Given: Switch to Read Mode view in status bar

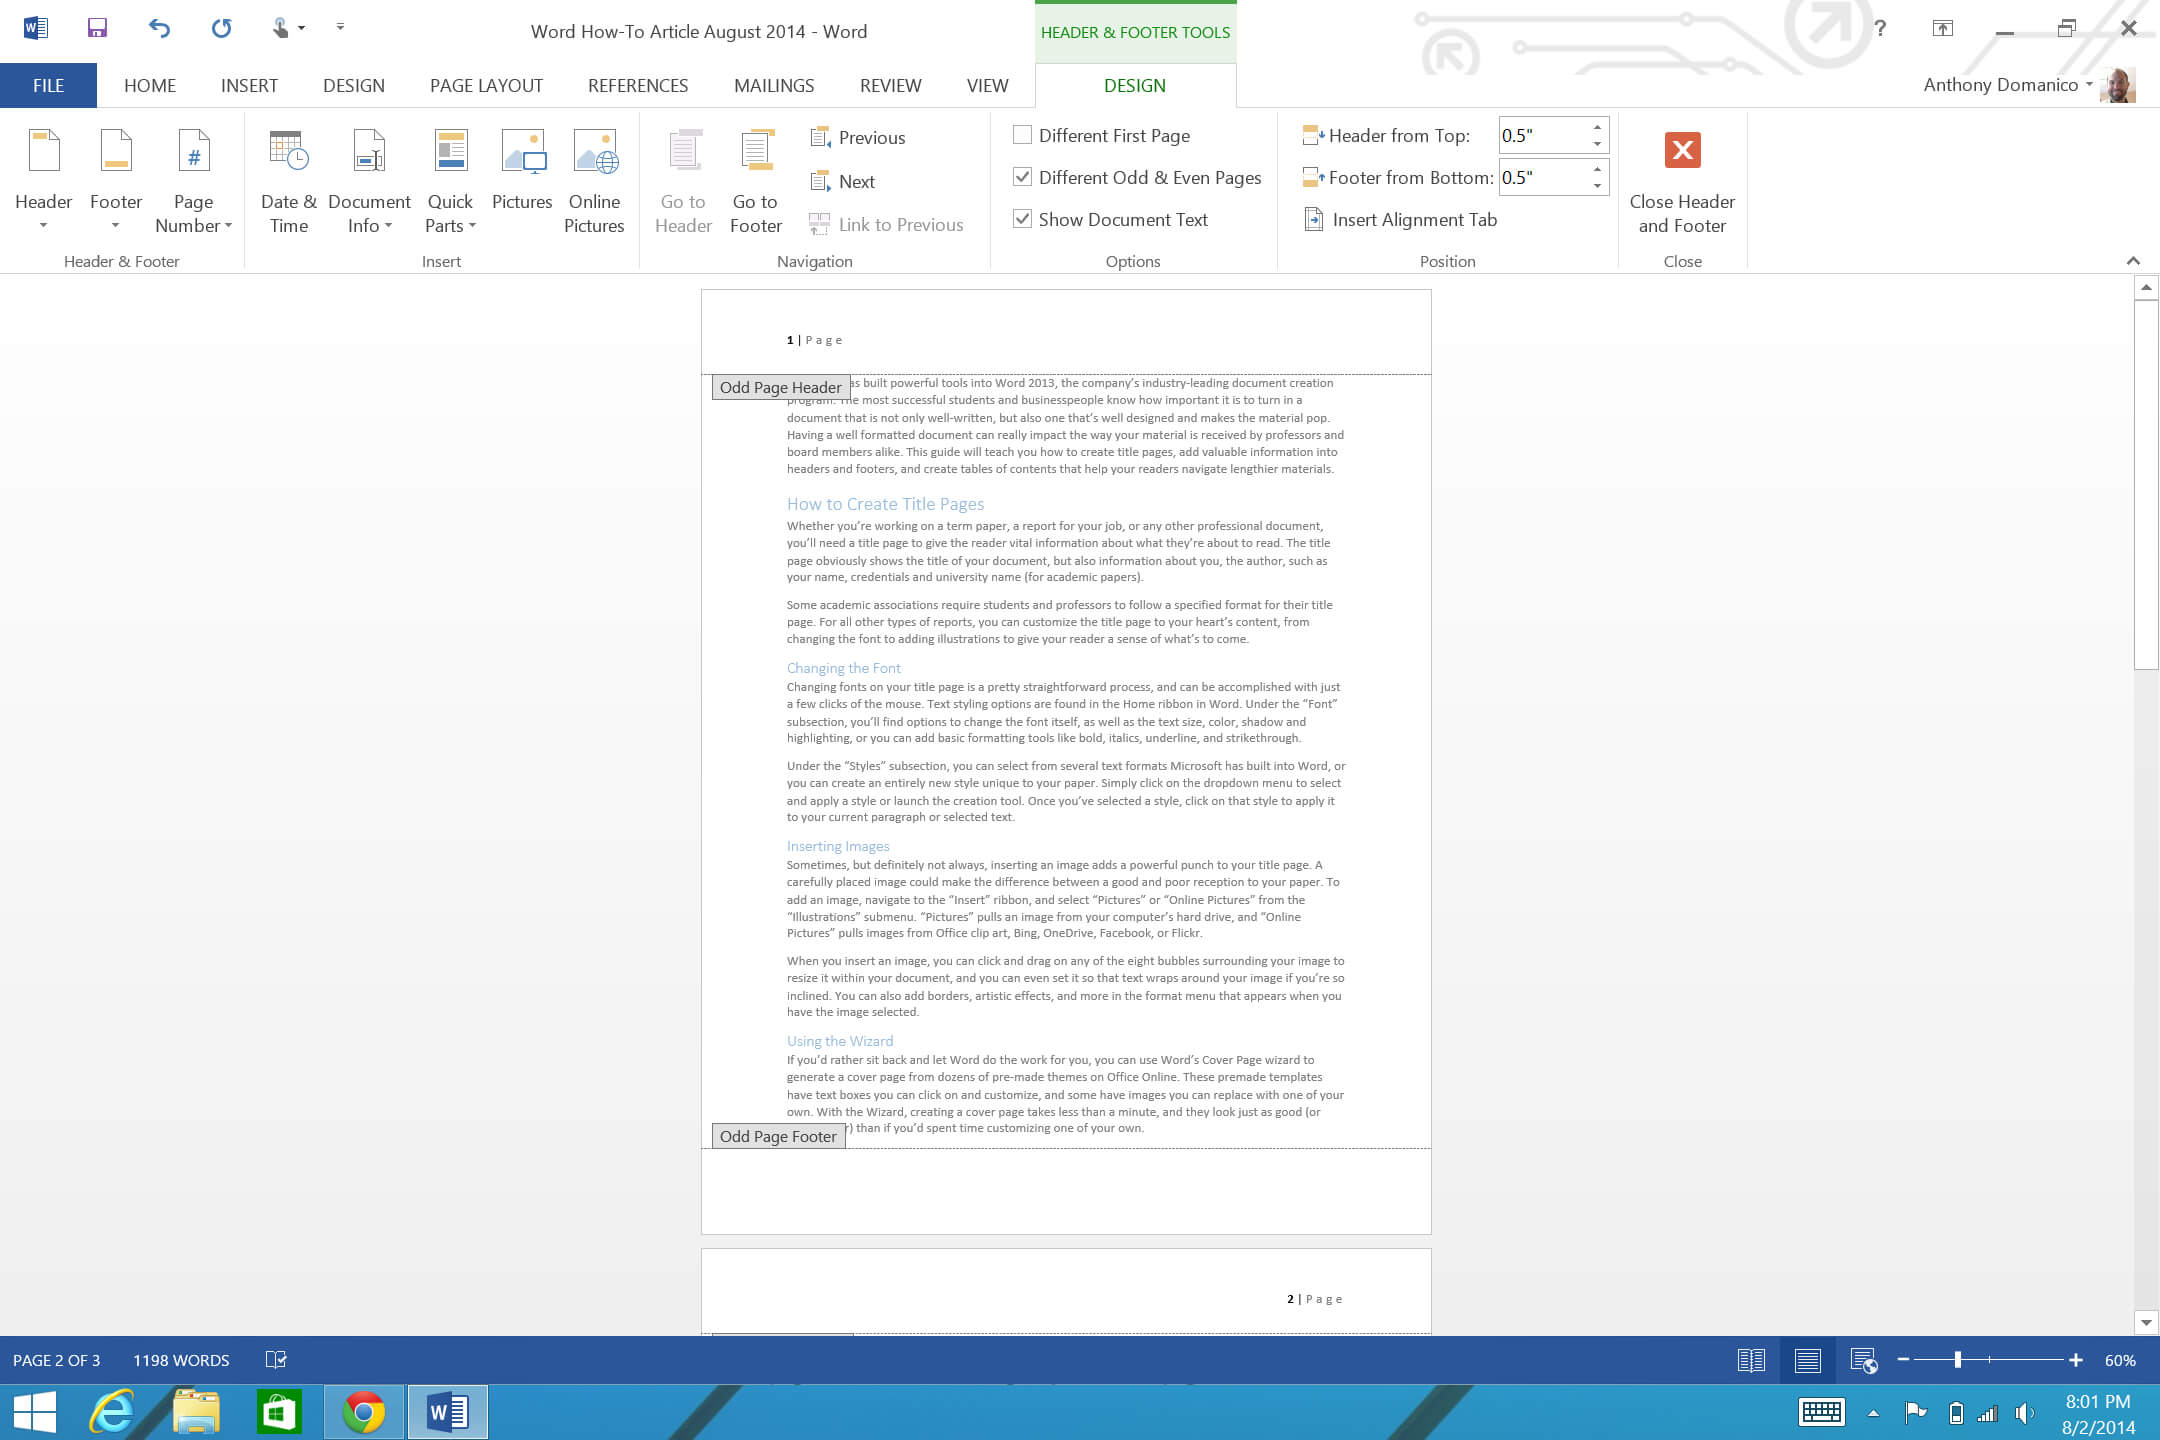Looking at the screenshot, I should (x=1751, y=1360).
